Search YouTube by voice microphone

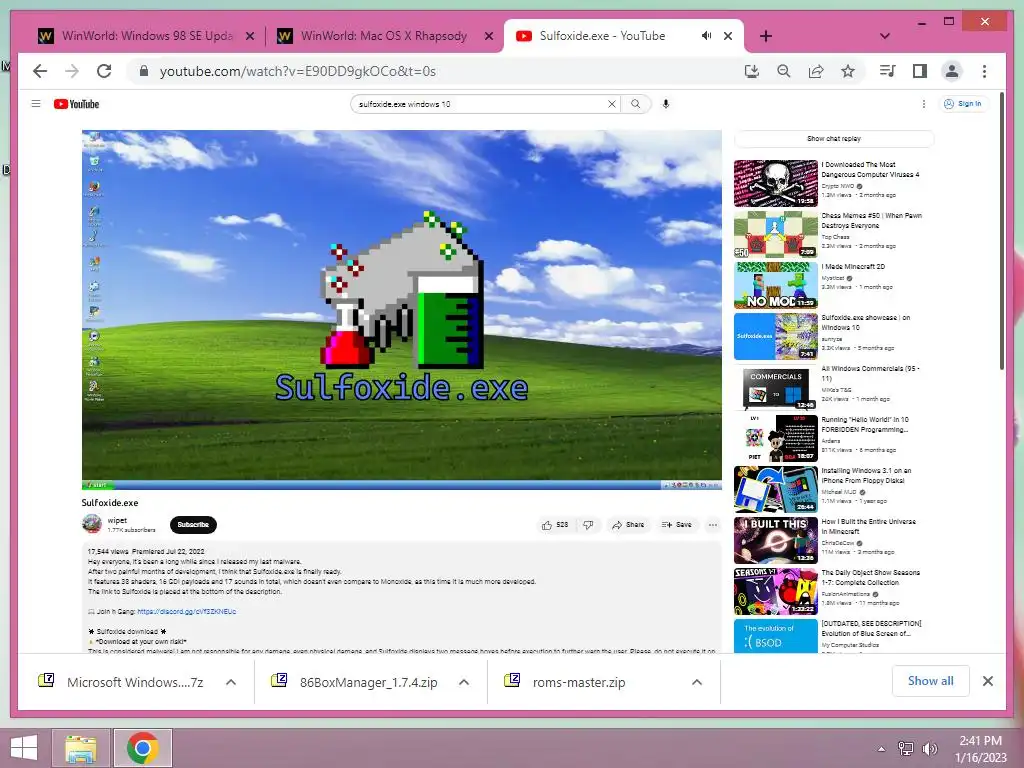point(665,104)
